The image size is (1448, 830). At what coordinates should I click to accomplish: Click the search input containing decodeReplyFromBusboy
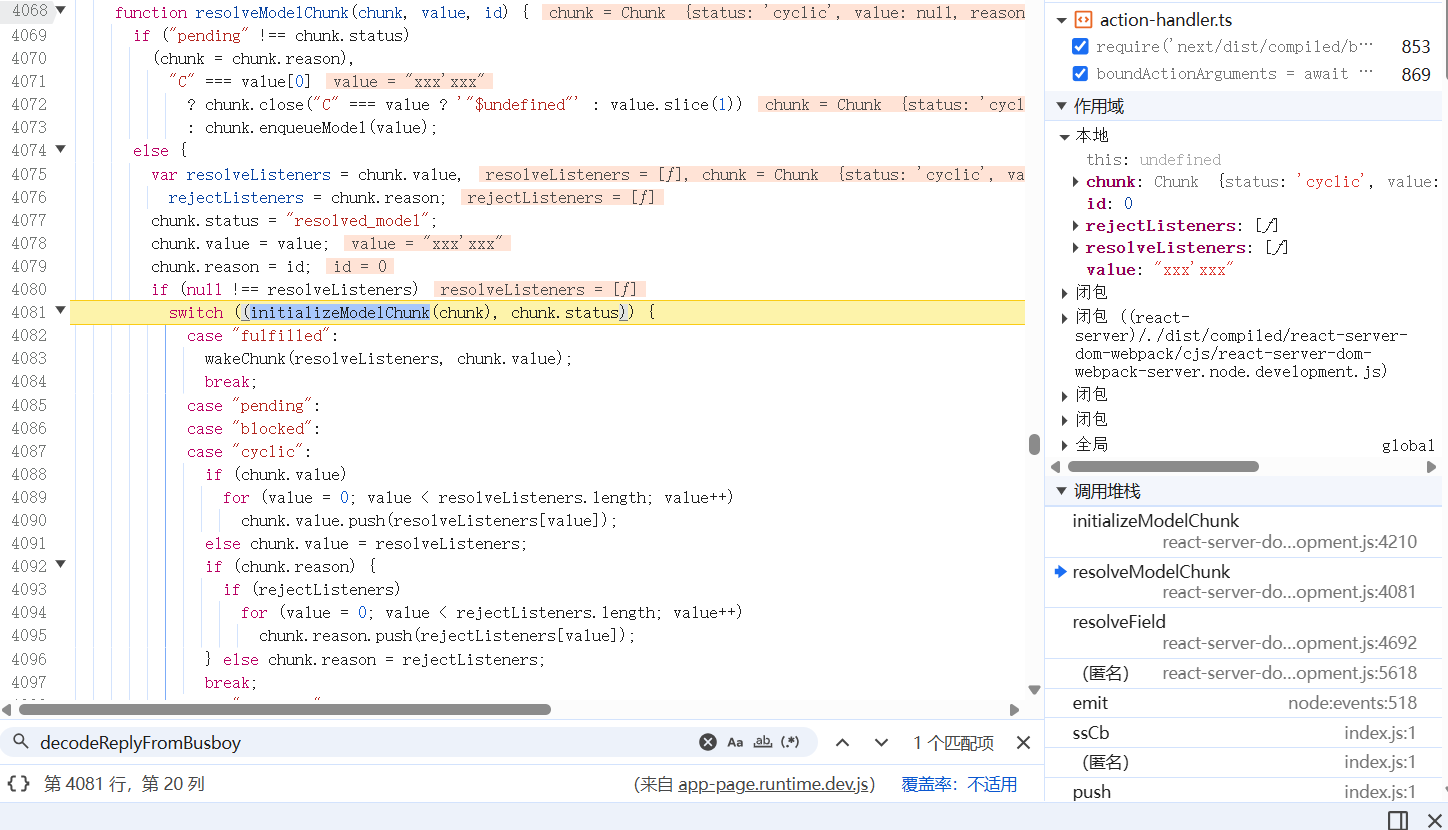point(360,742)
